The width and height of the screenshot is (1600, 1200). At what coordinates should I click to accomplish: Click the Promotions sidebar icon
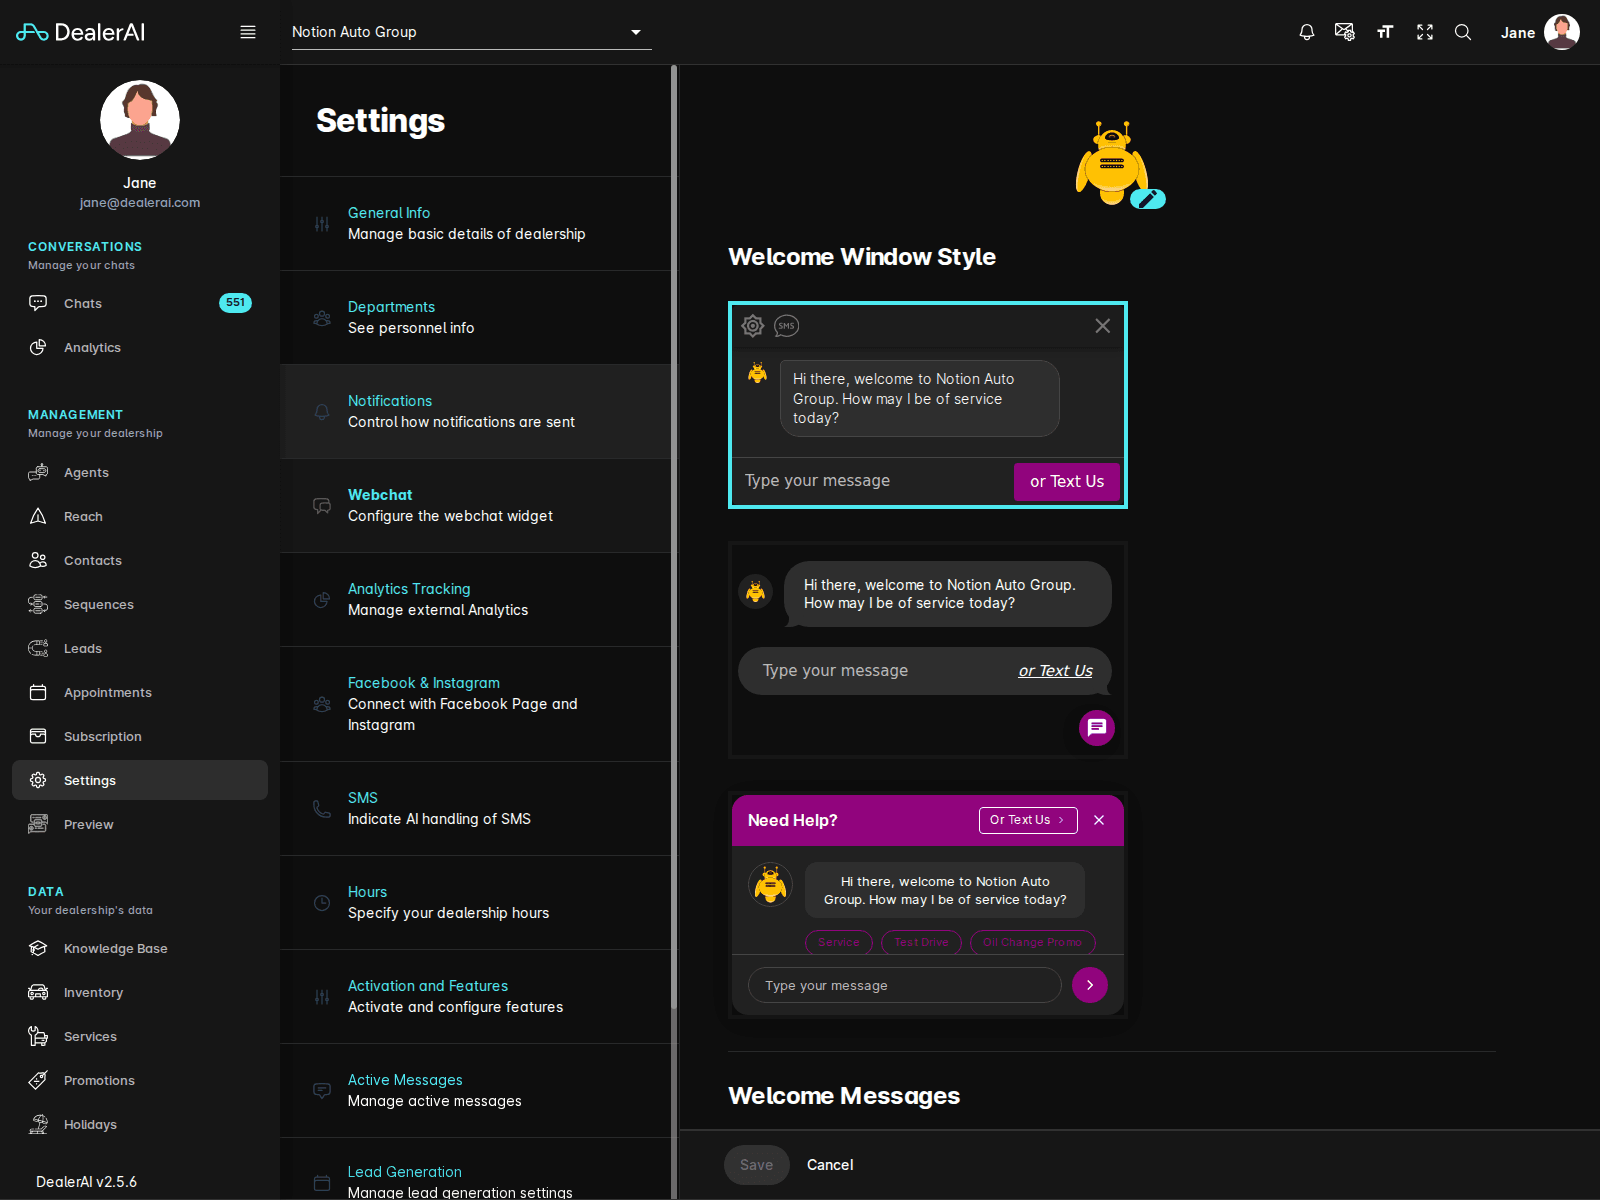point(37,1080)
